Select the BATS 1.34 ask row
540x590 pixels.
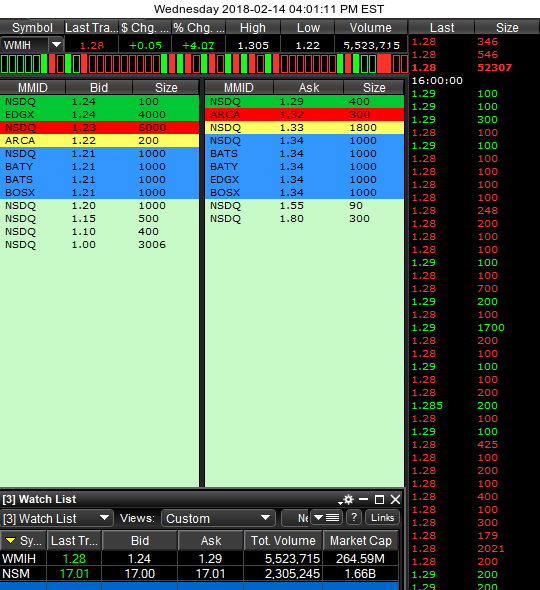coord(304,154)
